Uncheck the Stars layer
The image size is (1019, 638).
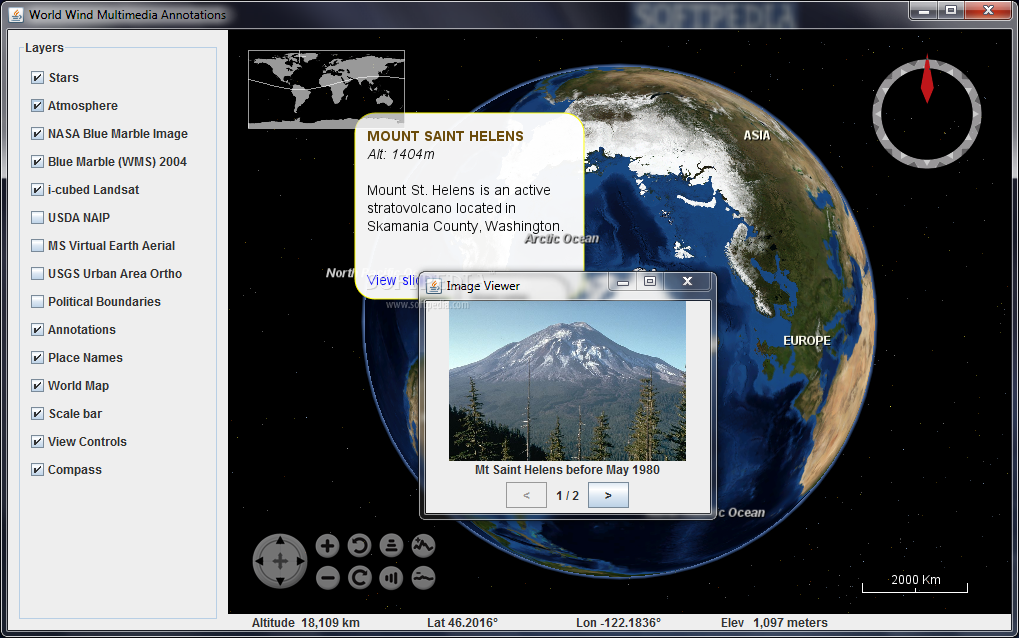tap(37, 78)
